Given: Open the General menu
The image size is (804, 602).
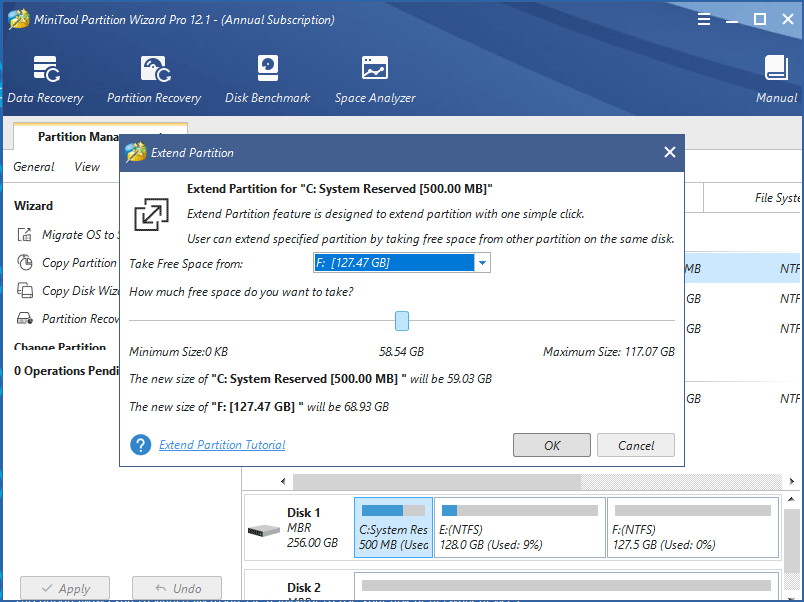Looking at the screenshot, I should click(x=33, y=167).
